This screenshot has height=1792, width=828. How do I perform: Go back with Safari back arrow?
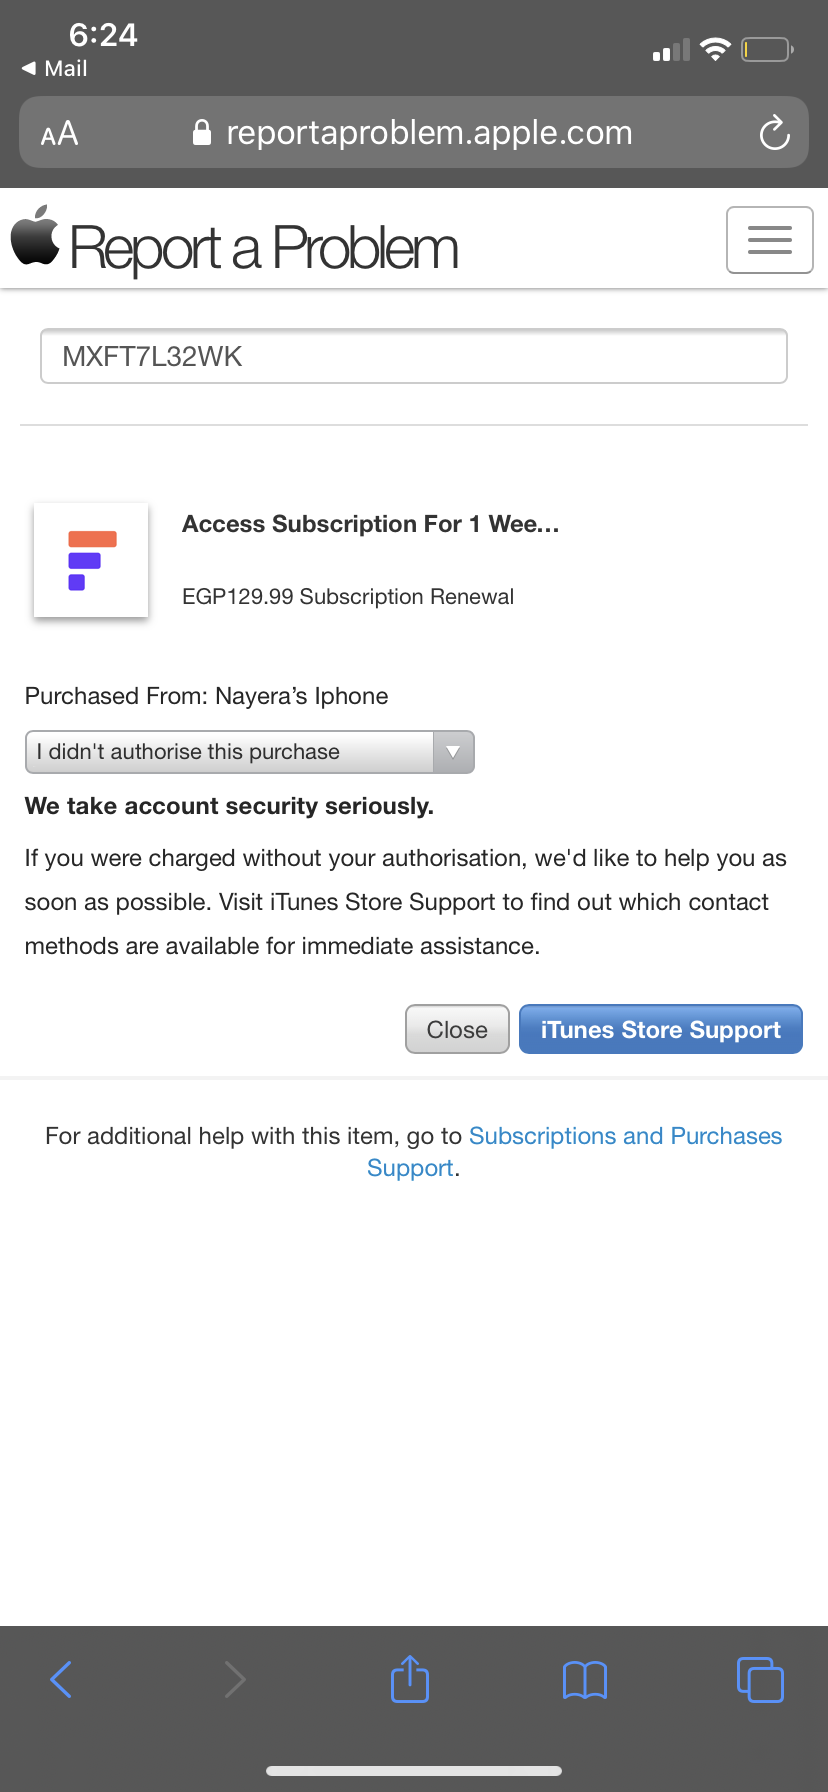point(61,1679)
